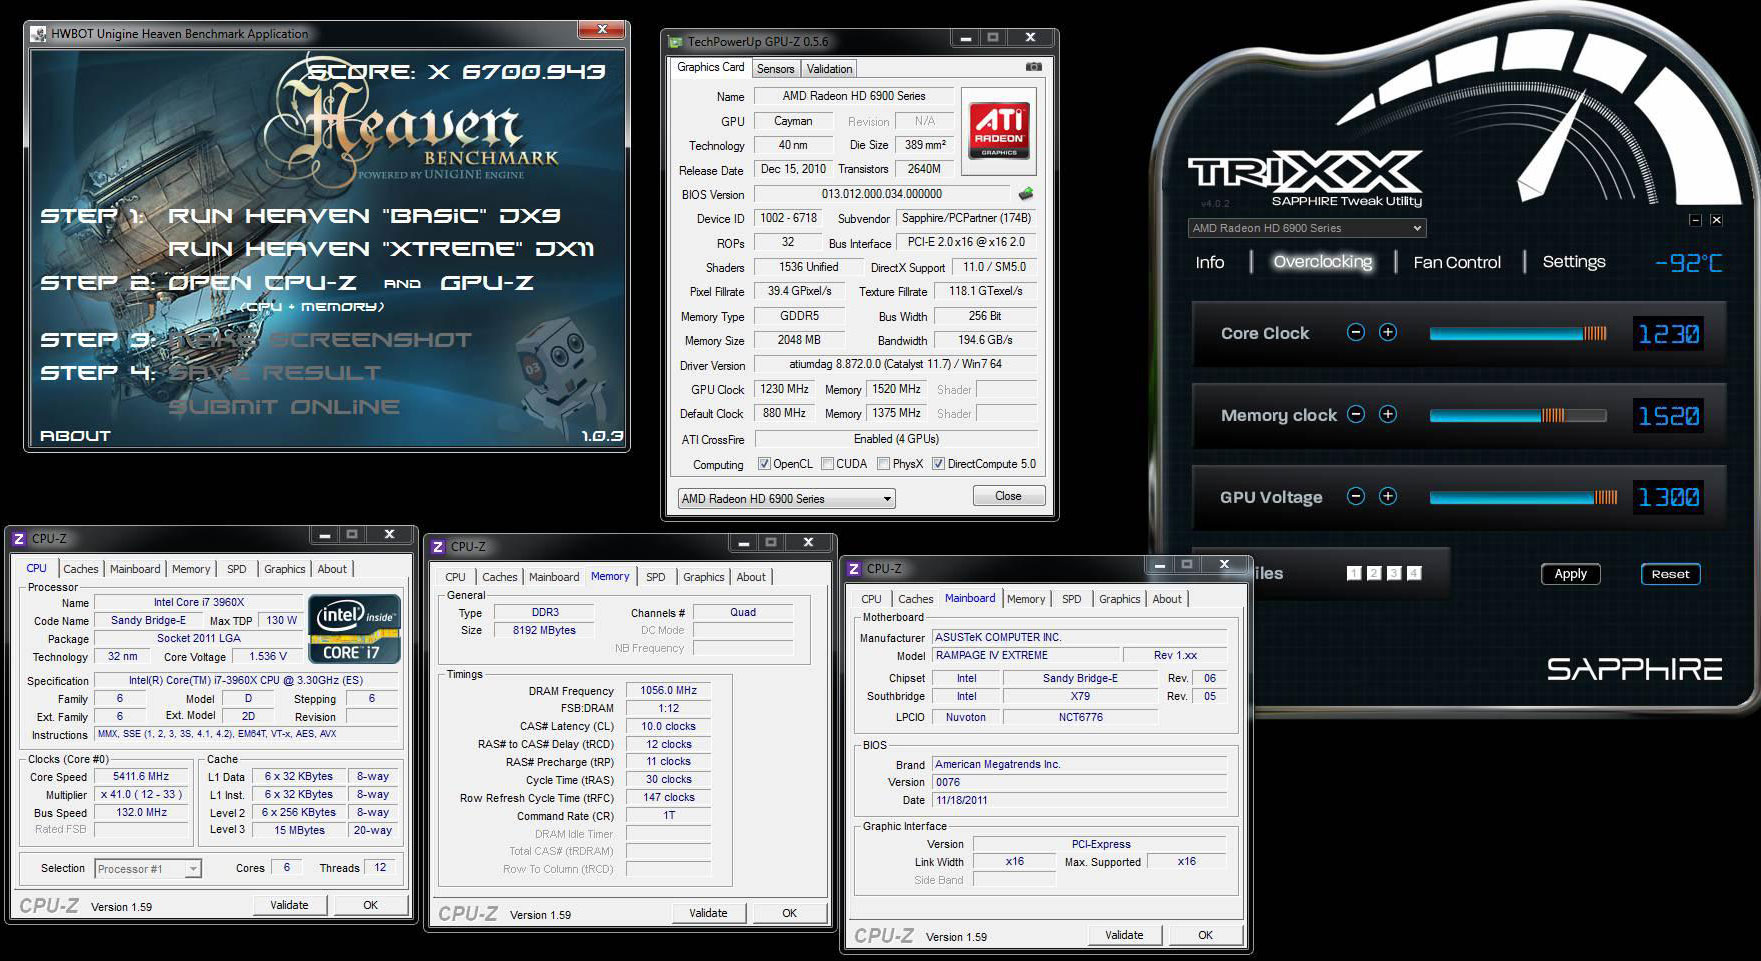Open the GPU-Z graphics card selector dropdown

click(786, 499)
